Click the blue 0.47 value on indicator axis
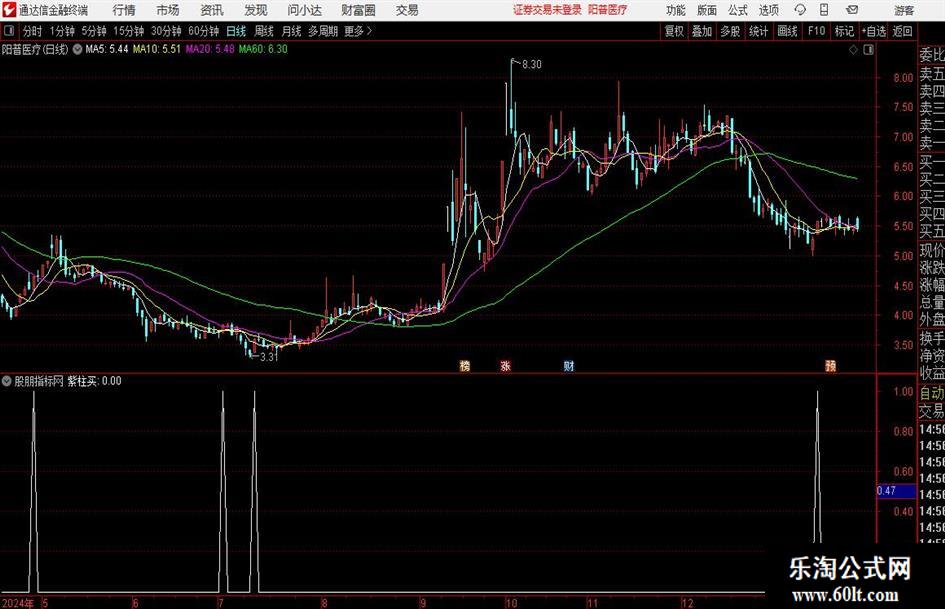Viewport: 945px width, 609px height. click(x=896, y=491)
